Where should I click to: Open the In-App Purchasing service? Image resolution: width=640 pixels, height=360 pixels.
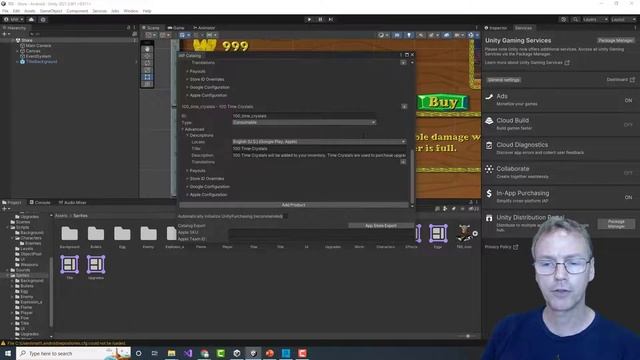tap(560, 197)
